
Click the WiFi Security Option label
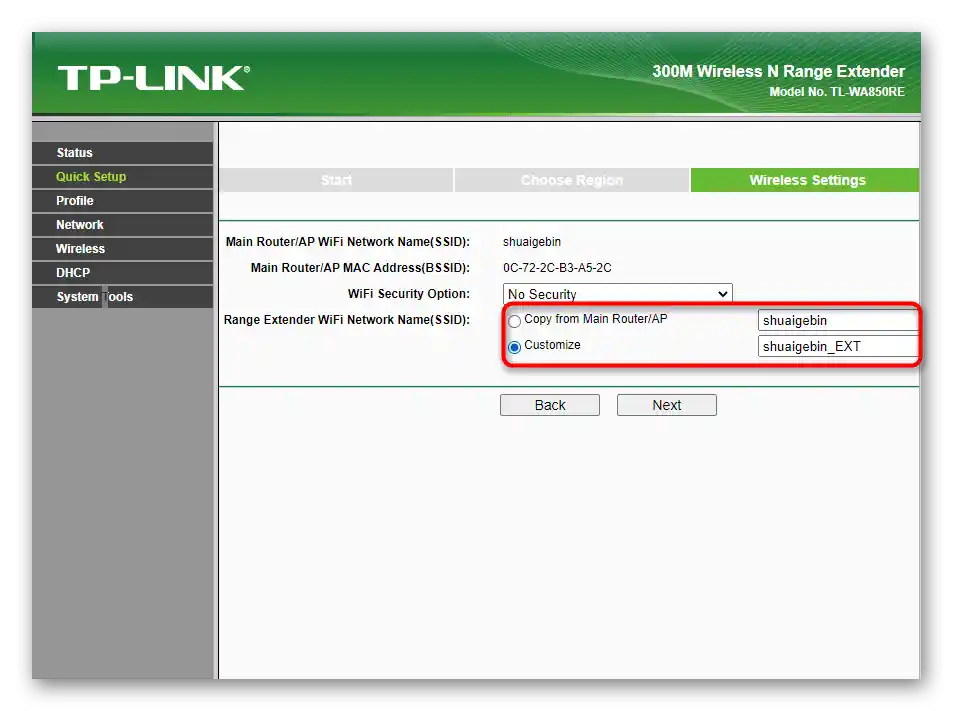408,294
